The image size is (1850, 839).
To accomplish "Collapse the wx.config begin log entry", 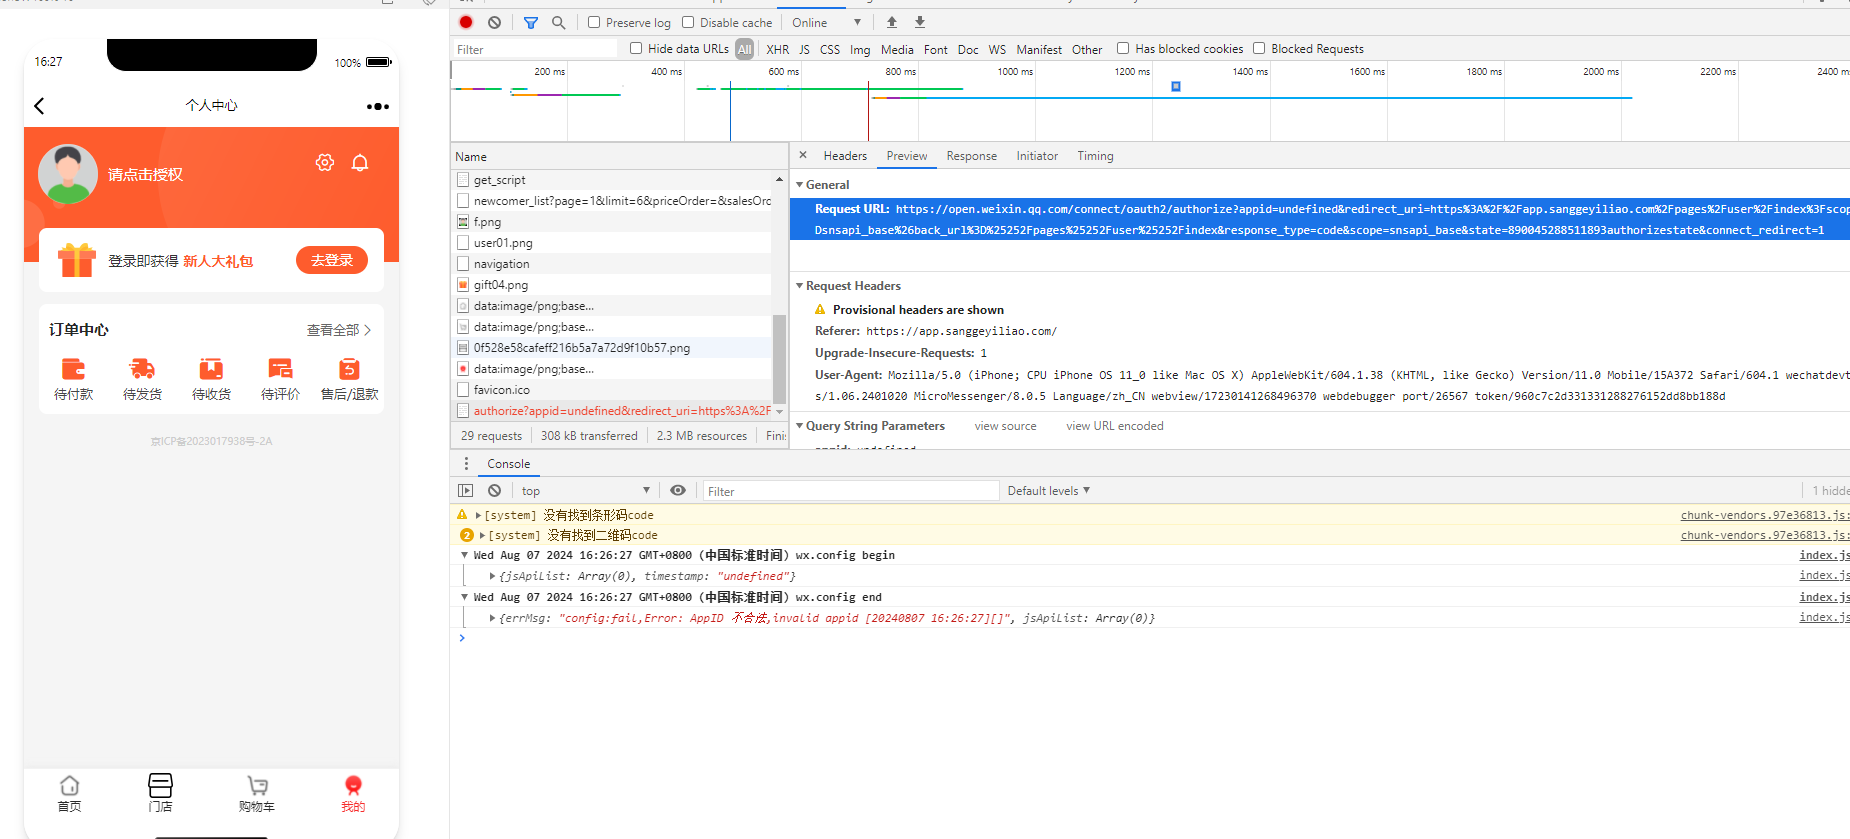I will pos(464,555).
